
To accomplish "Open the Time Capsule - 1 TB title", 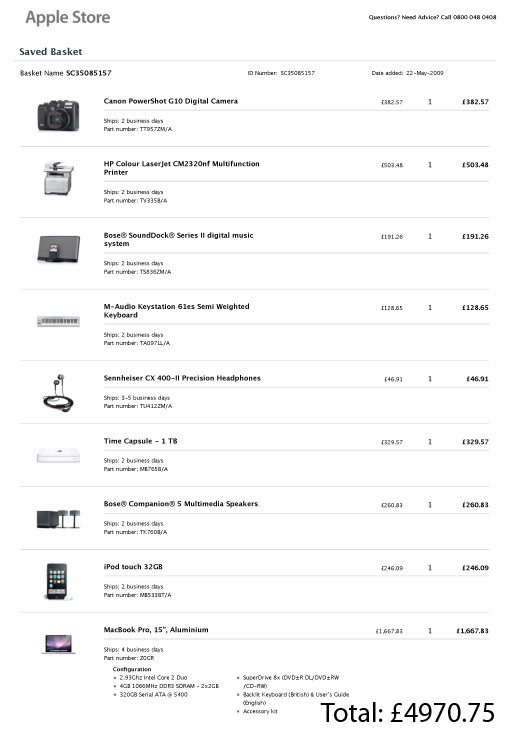I will tap(140, 441).
